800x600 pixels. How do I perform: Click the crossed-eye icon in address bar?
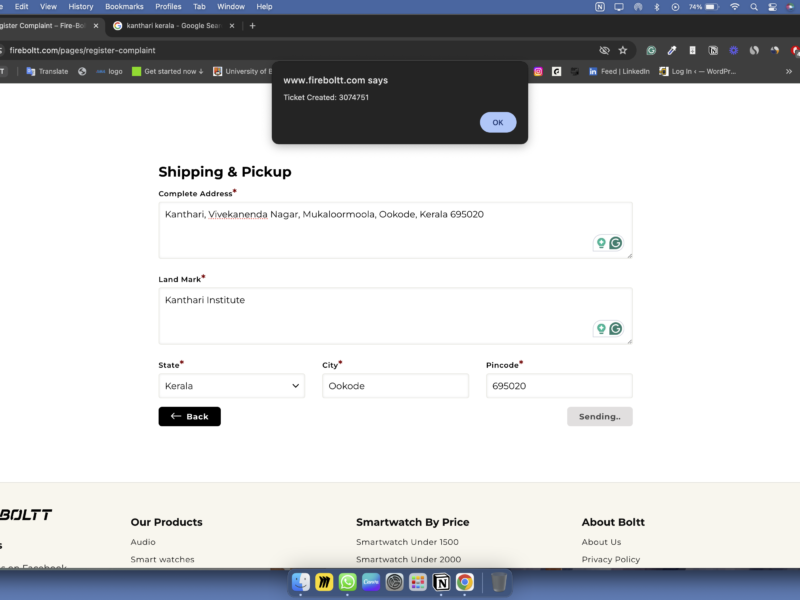point(604,50)
